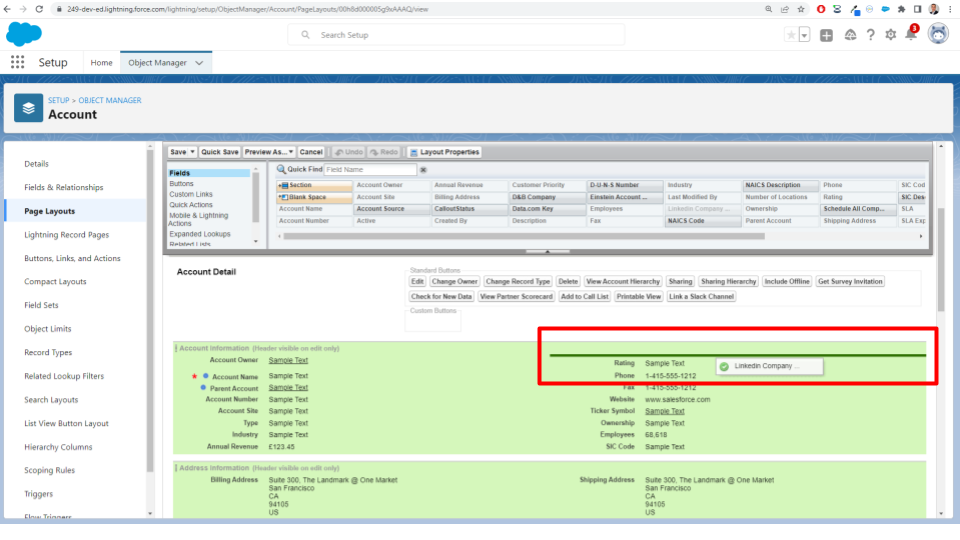
Task: Go to the Home tab
Action: (101, 62)
